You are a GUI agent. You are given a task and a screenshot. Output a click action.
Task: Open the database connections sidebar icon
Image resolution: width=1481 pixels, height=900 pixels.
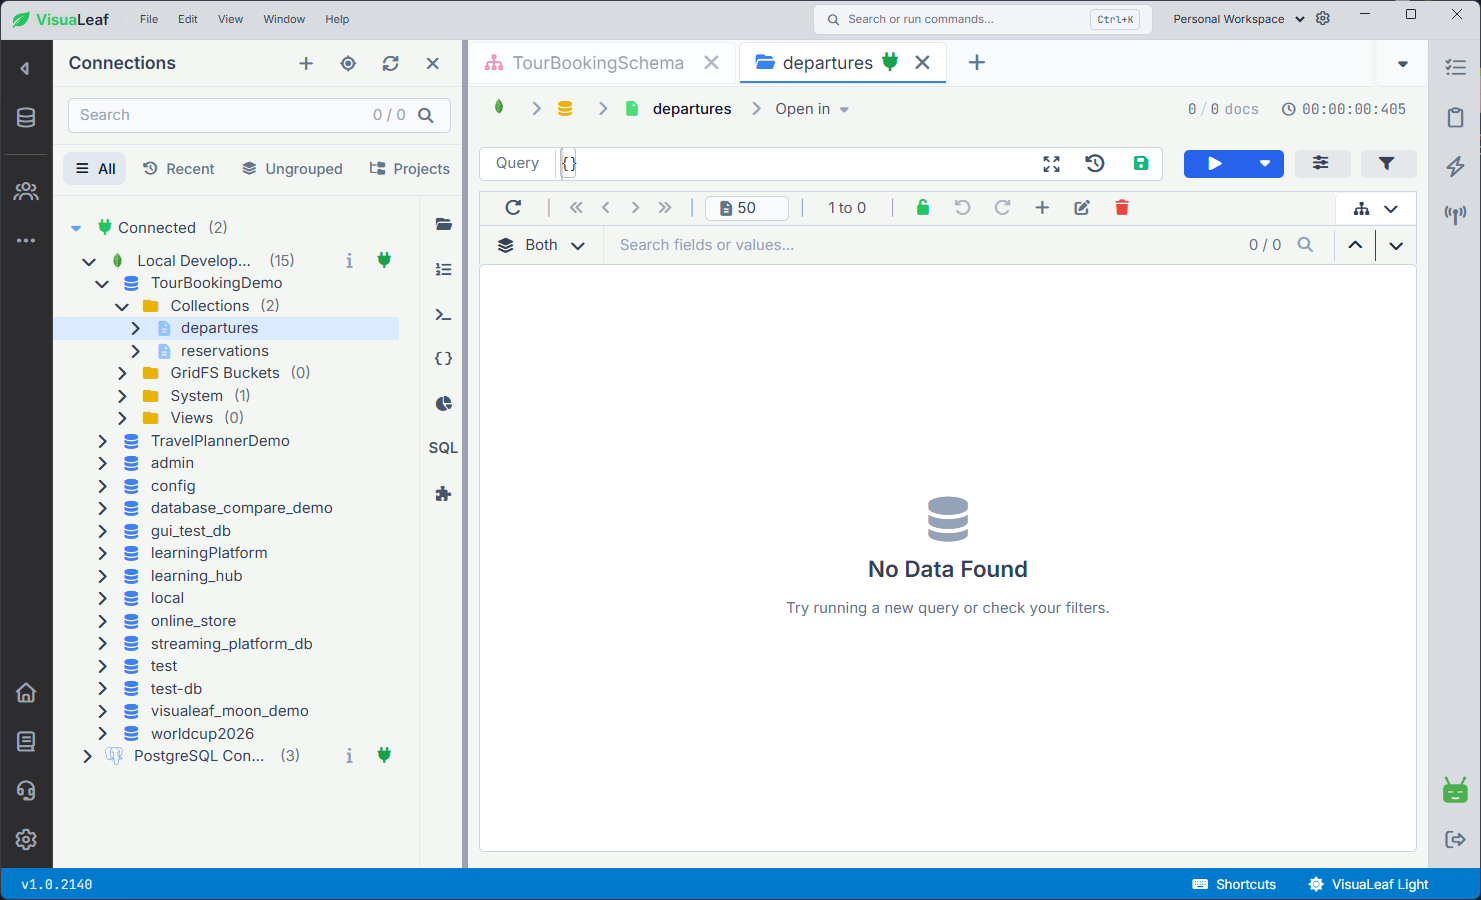tap(26, 117)
